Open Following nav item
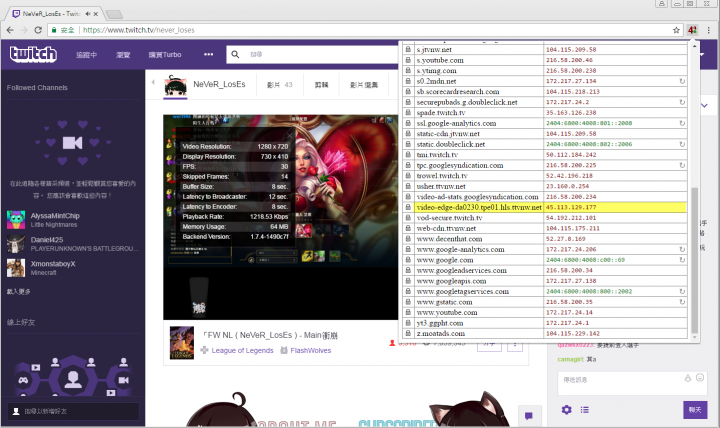The height and width of the screenshot is (428, 720). pyautogui.click(x=86, y=55)
